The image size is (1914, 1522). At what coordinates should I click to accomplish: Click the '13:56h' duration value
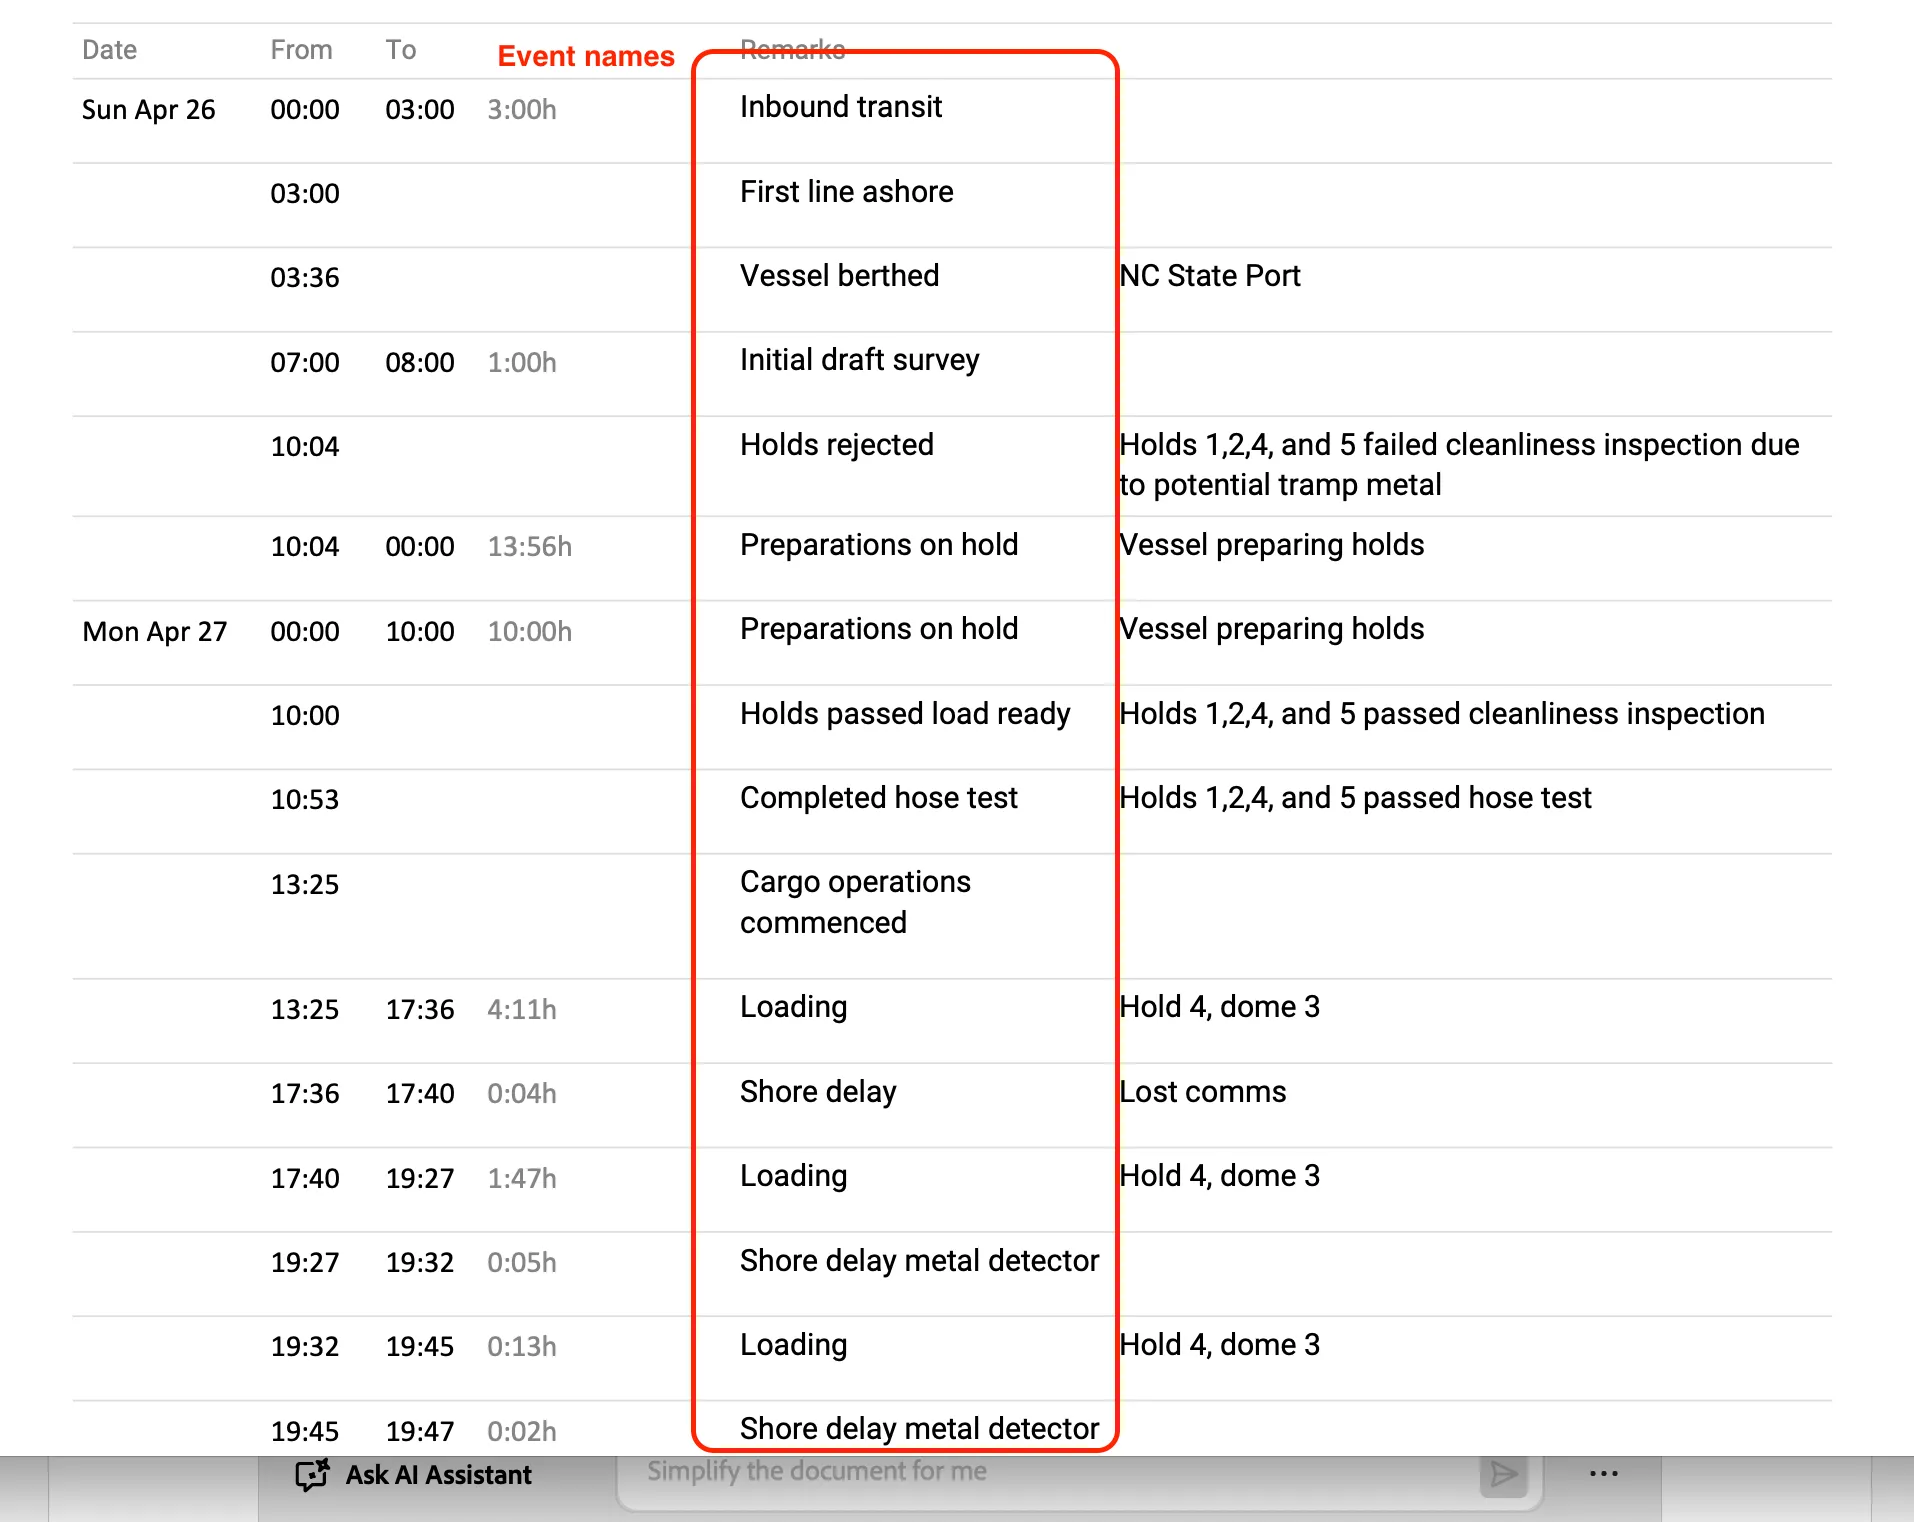pyautogui.click(x=530, y=547)
